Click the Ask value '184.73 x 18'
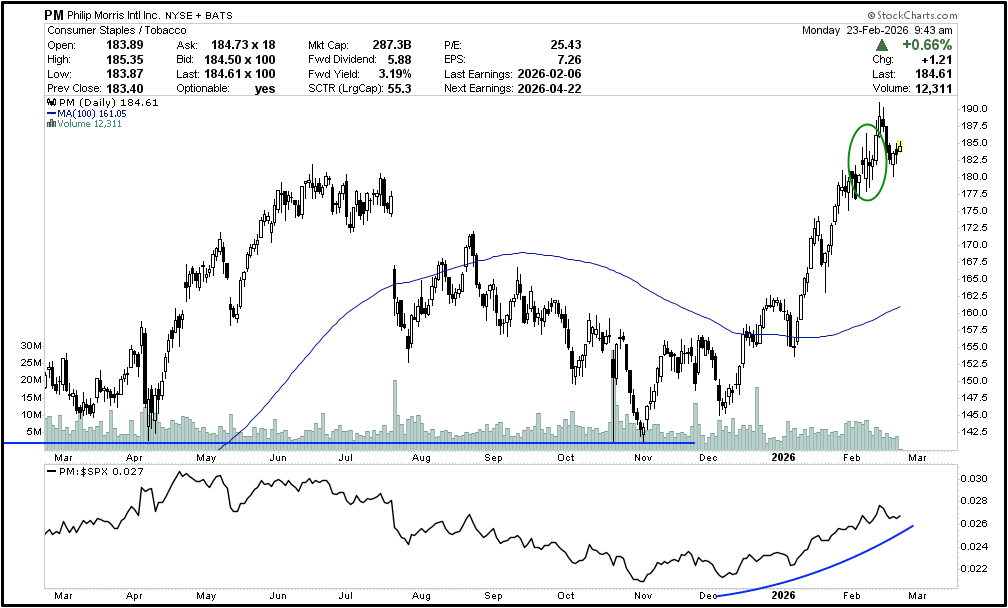Viewport: 1008px width, 608px height. (243, 45)
